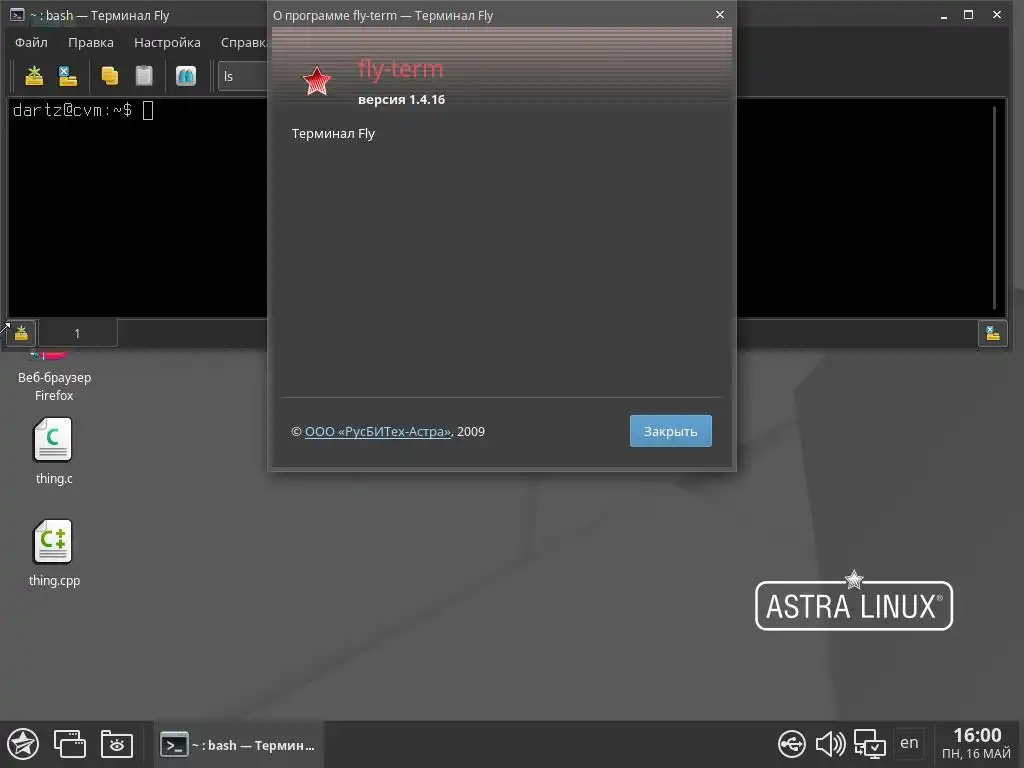
Task: Click the yellow copy icon in the toolbar
Action: click(110, 76)
